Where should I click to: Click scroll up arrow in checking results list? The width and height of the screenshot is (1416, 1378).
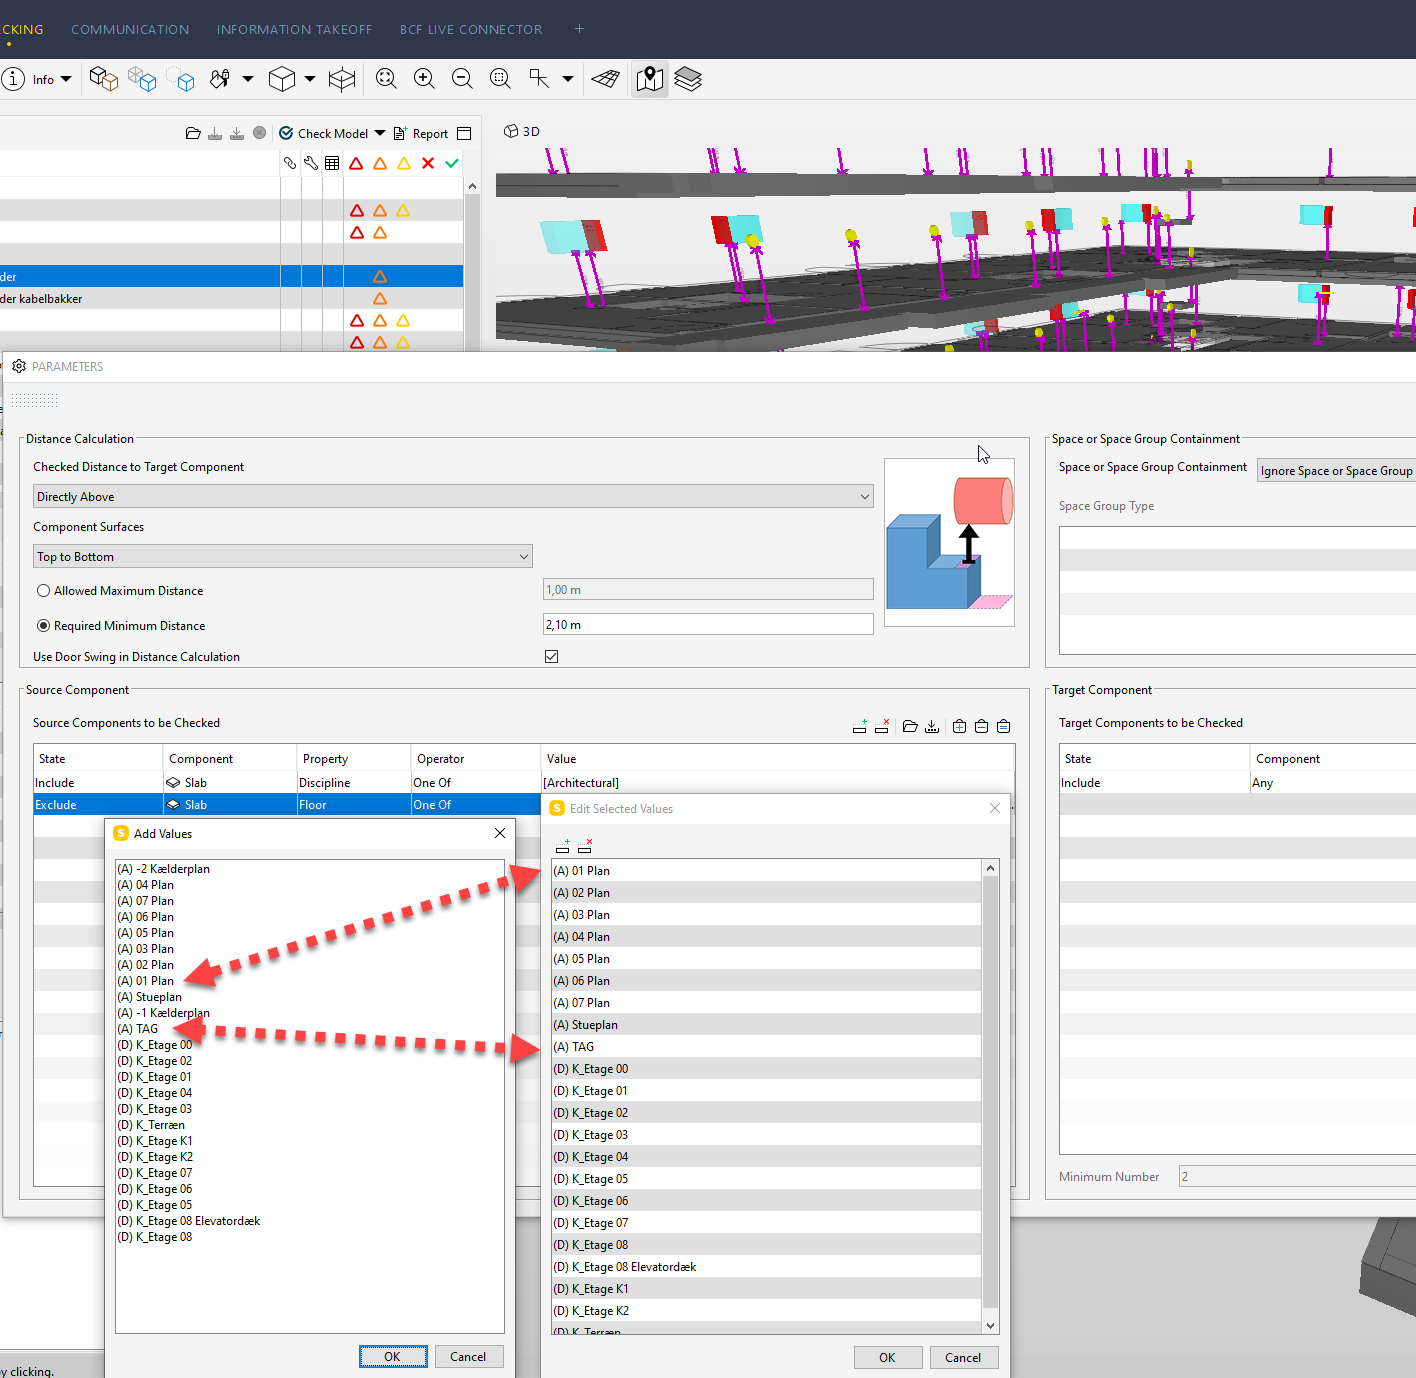(x=472, y=186)
